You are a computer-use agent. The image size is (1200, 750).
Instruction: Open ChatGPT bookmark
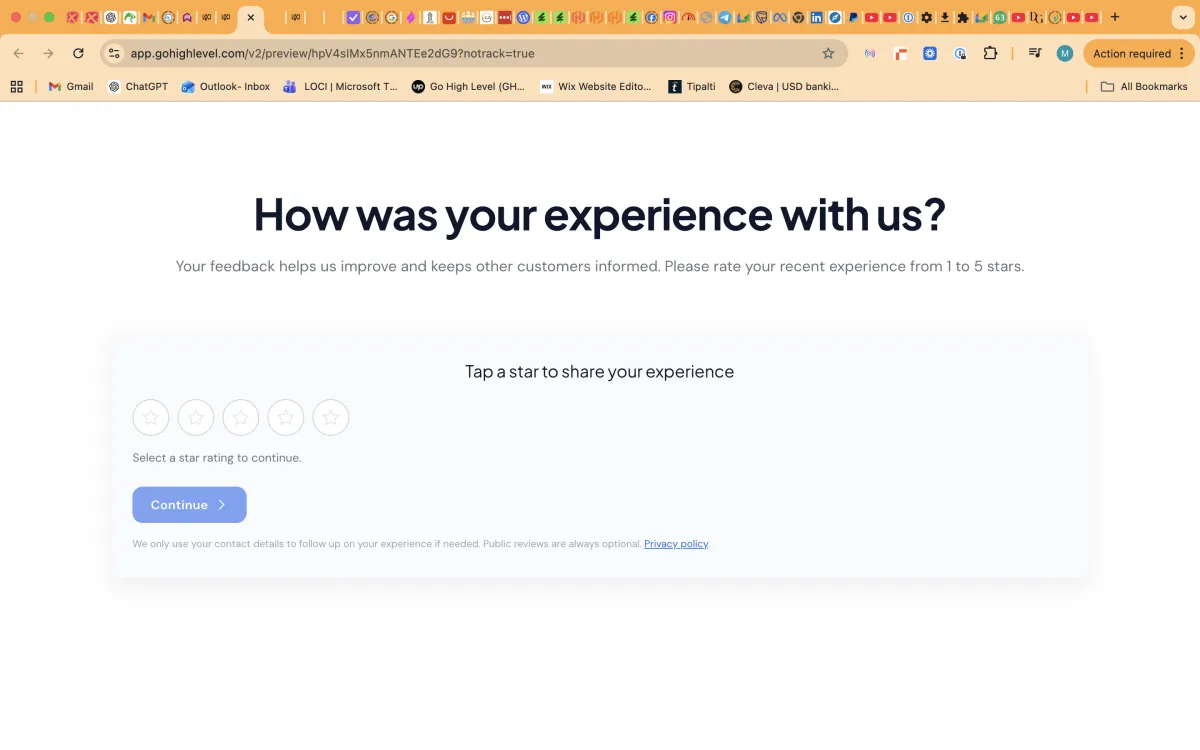click(x=138, y=87)
